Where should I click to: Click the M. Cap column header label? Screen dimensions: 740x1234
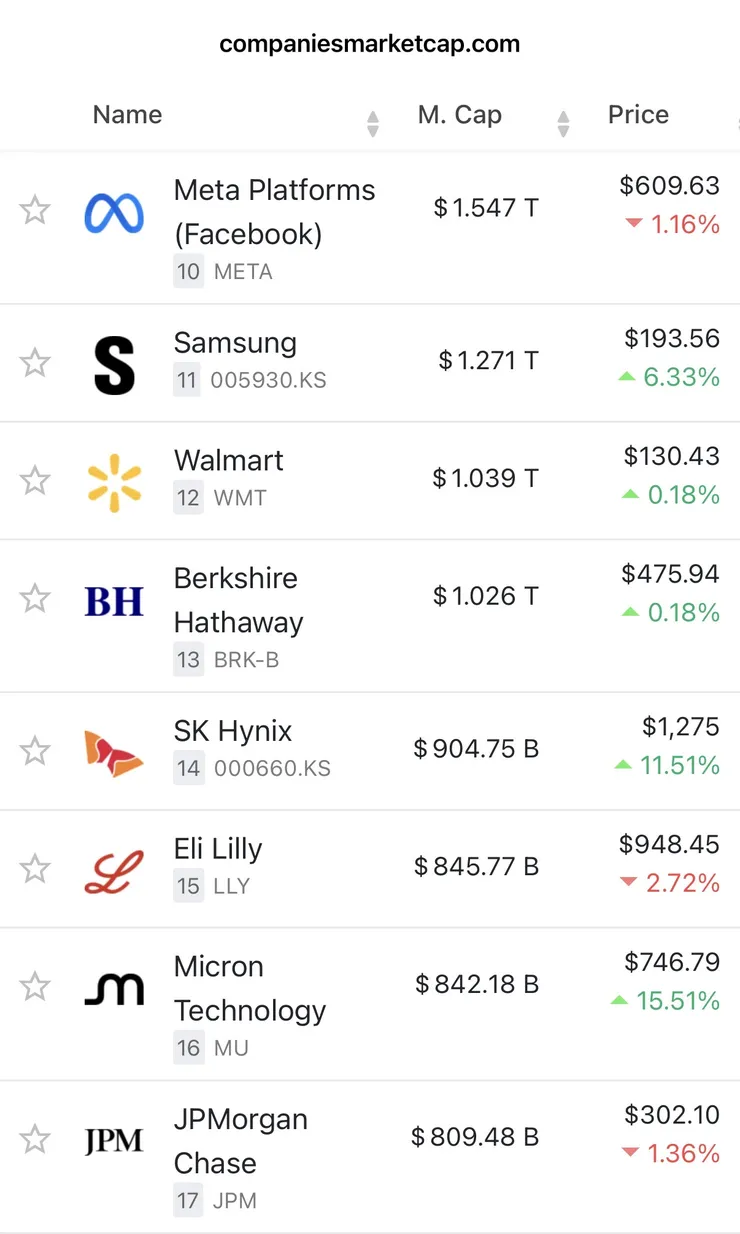[459, 115]
